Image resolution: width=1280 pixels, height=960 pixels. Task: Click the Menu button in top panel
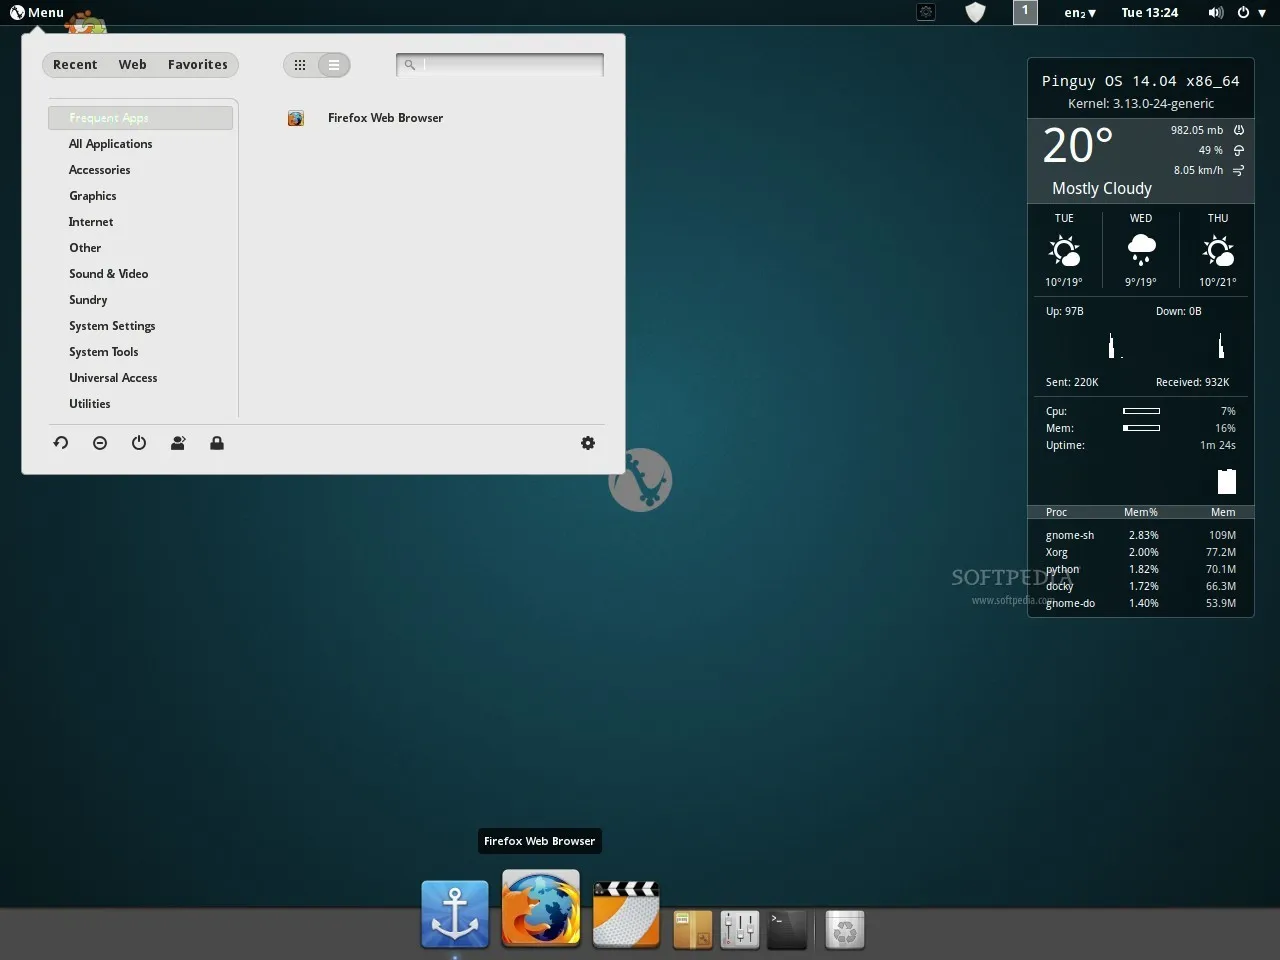point(37,13)
